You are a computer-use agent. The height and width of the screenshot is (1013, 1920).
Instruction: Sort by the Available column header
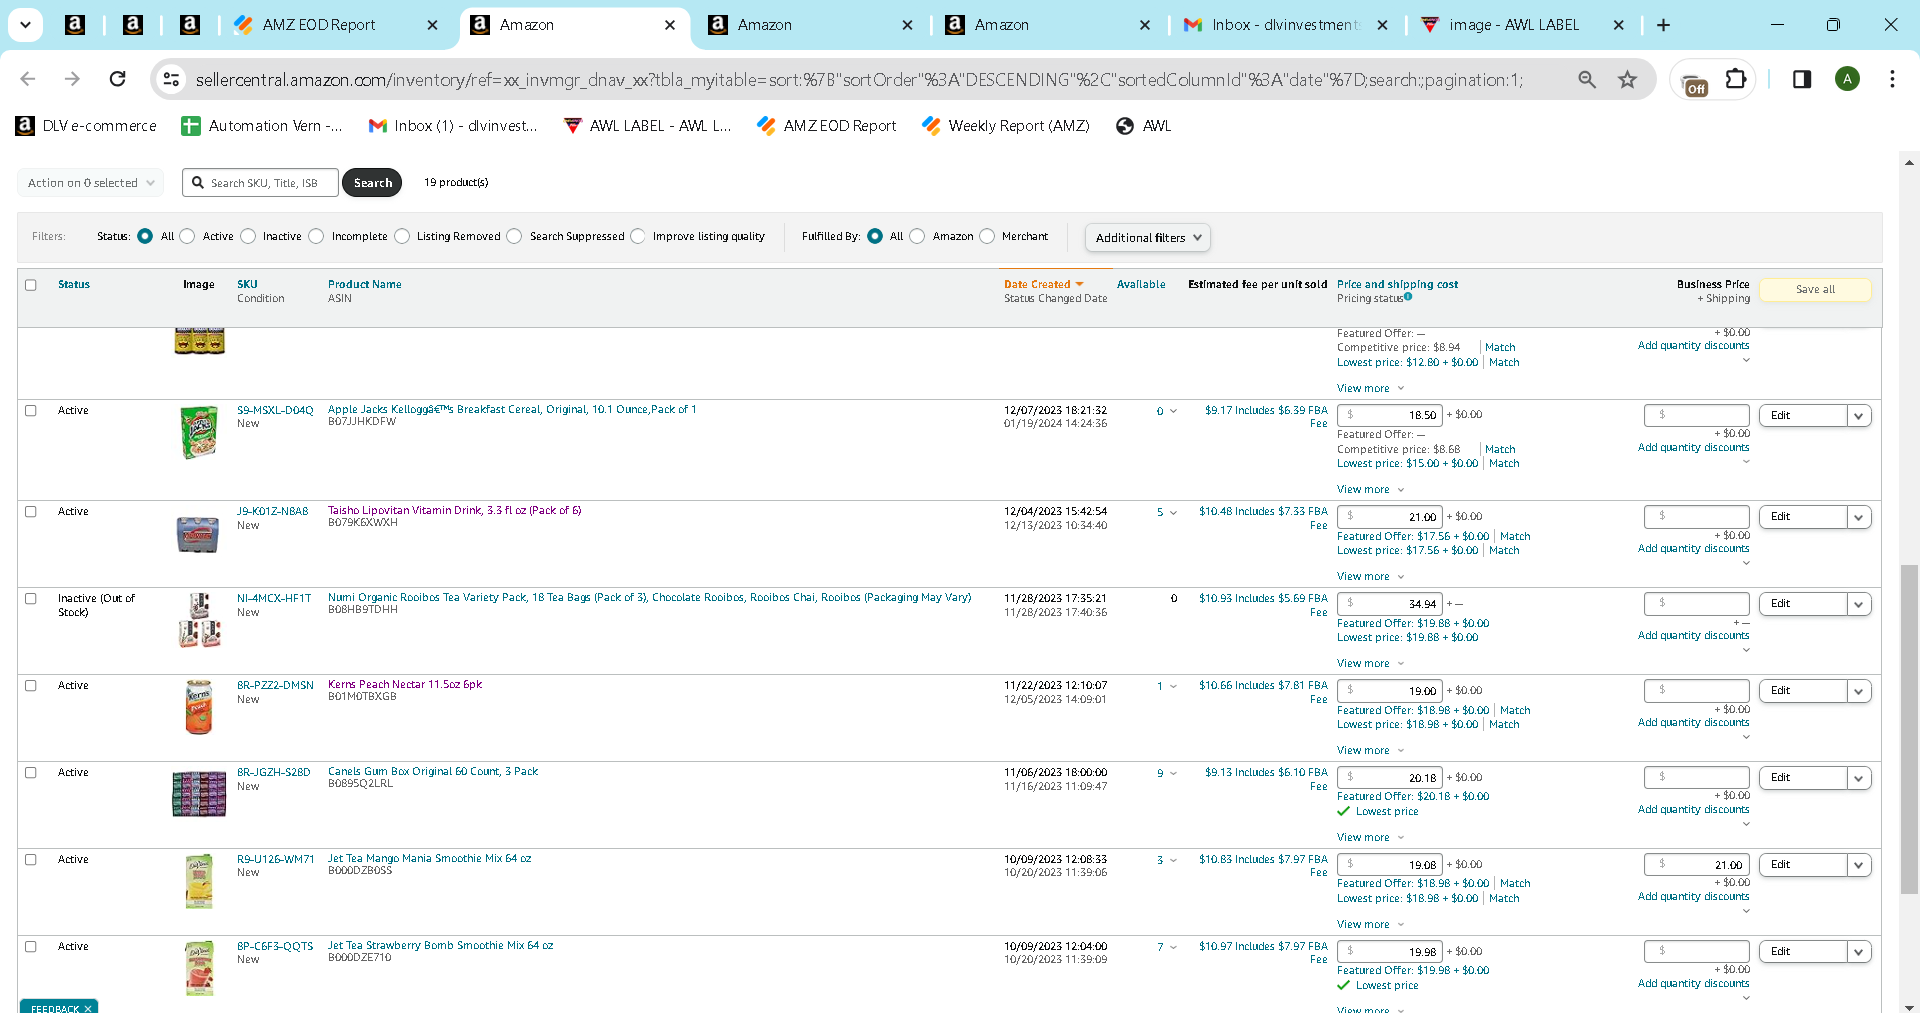click(x=1141, y=285)
